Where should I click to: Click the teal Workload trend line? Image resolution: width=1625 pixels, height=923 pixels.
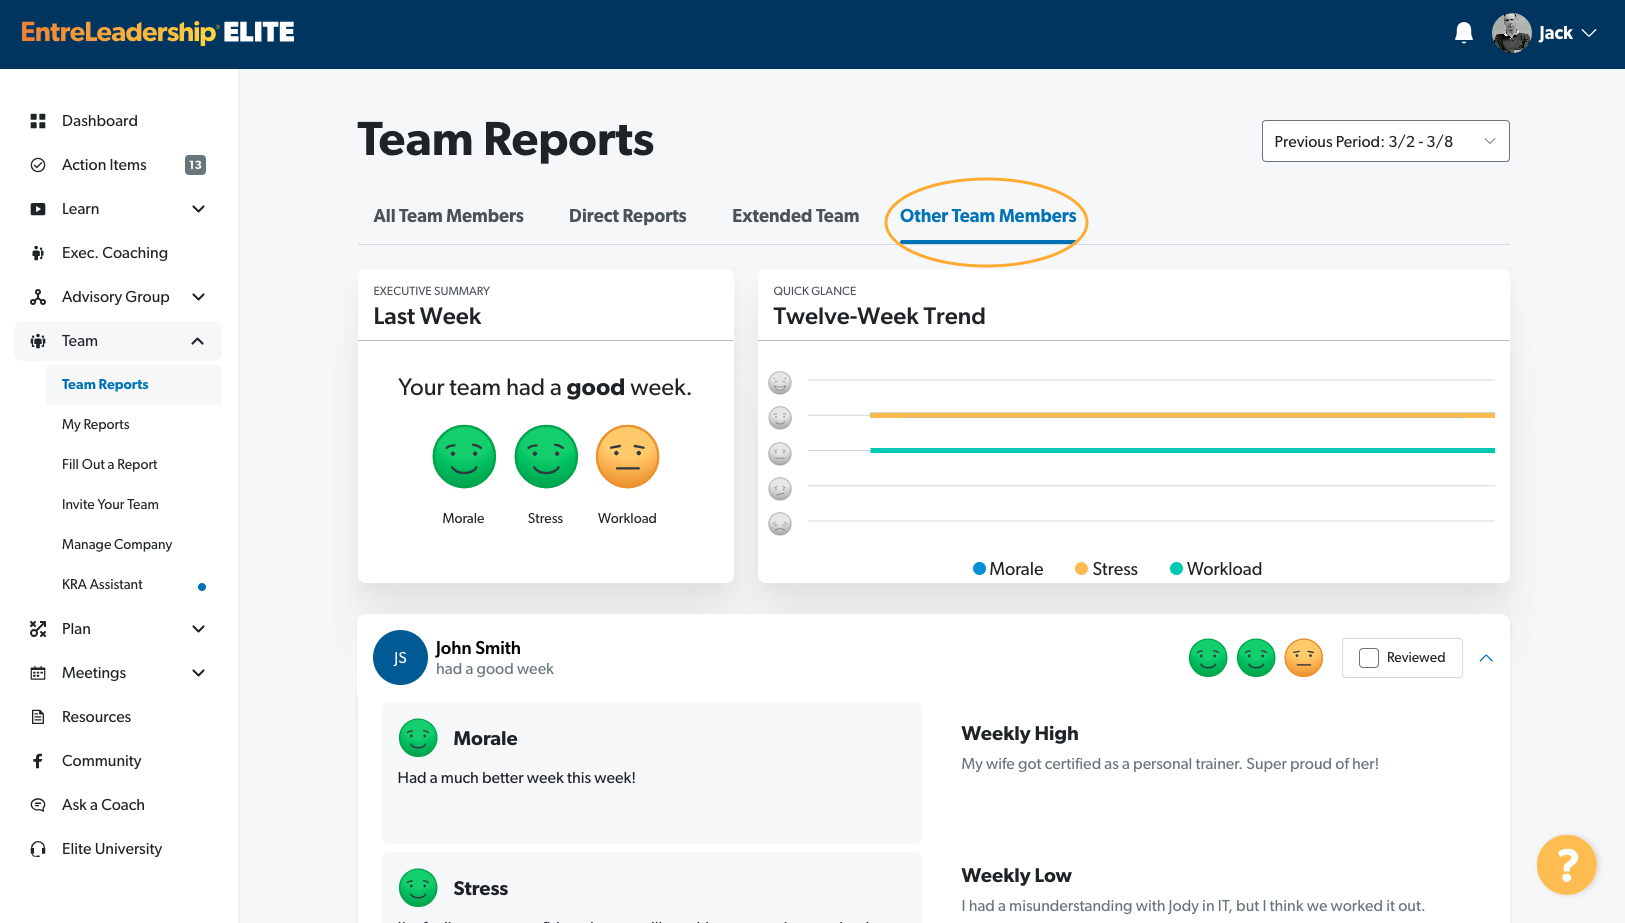tap(1182, 450)
